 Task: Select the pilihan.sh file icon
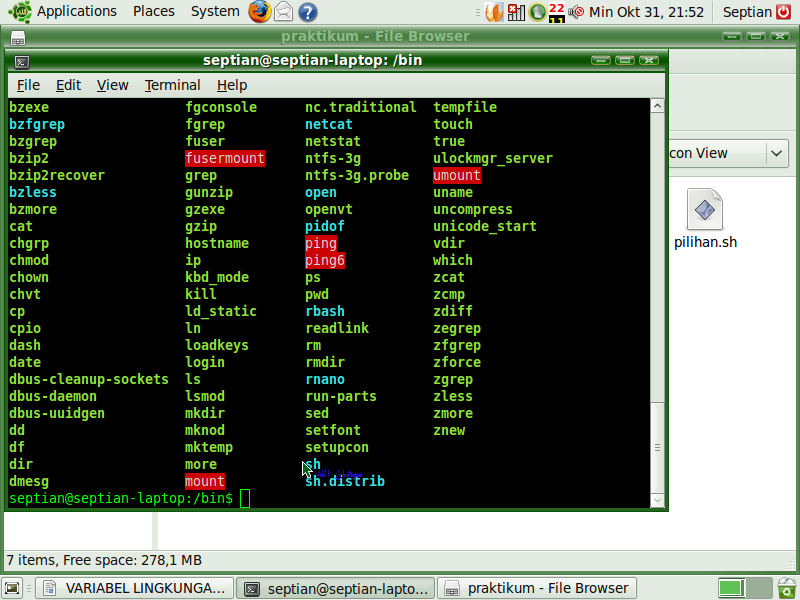tap(705, 209)
